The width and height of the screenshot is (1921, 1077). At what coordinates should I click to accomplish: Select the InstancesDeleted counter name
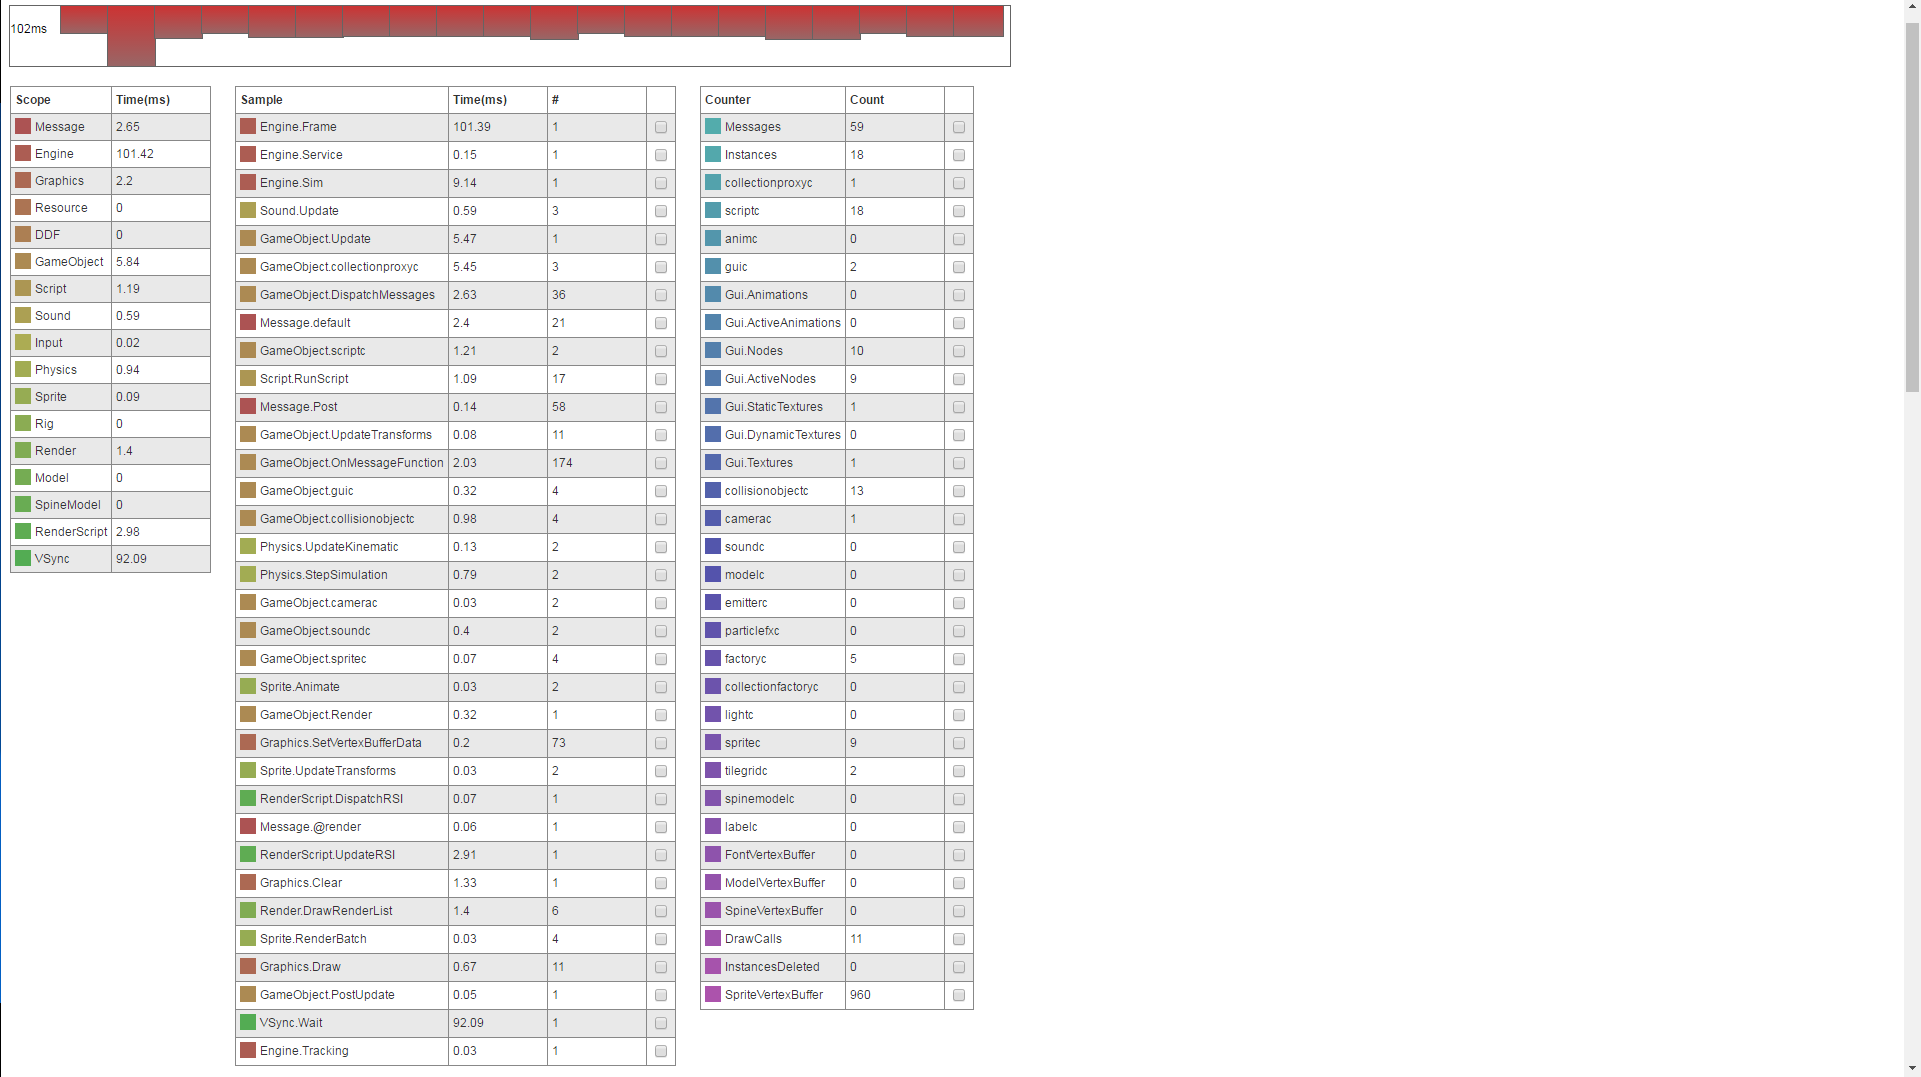772,967
